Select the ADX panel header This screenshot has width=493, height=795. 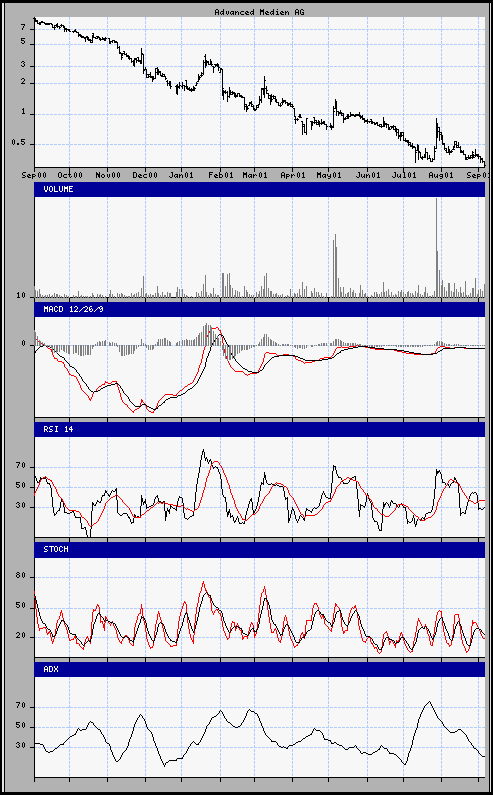260,669
